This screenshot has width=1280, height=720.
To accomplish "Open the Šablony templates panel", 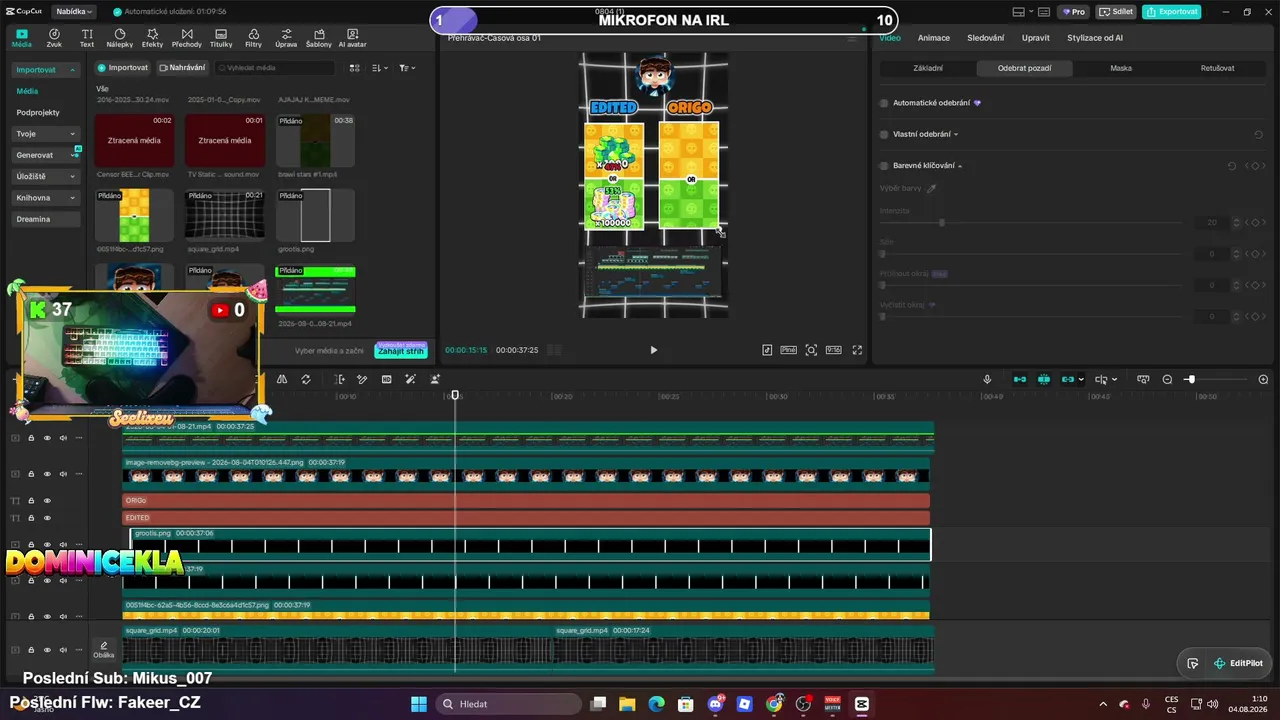I will [x=319, y=38].
